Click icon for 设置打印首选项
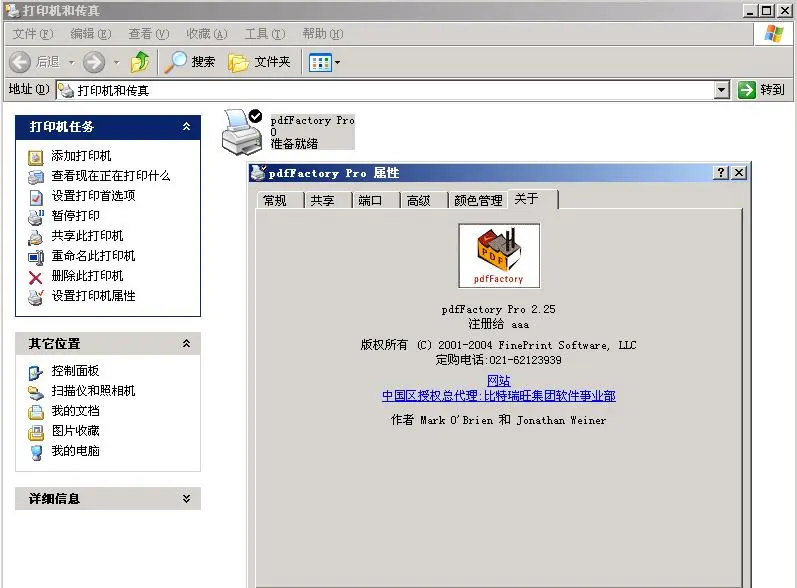 [35, 197]
